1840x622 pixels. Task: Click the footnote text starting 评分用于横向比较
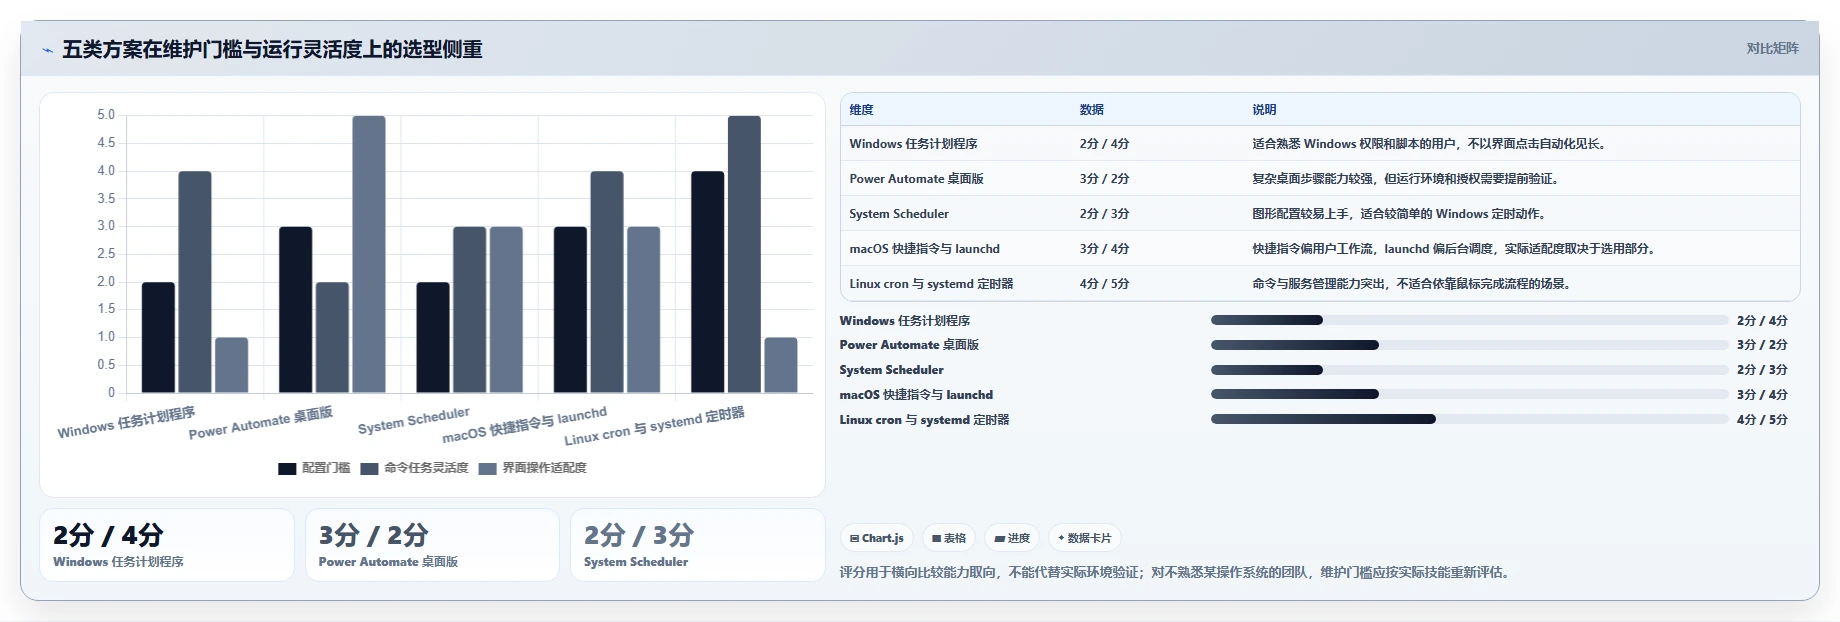1176,573
